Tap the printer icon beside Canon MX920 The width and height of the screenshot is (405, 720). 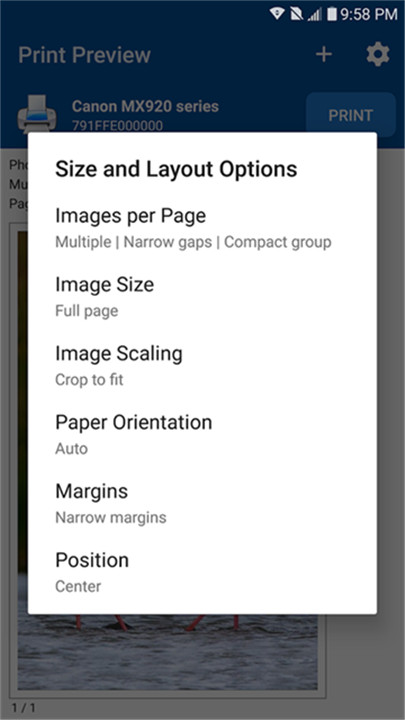point(37,113)
